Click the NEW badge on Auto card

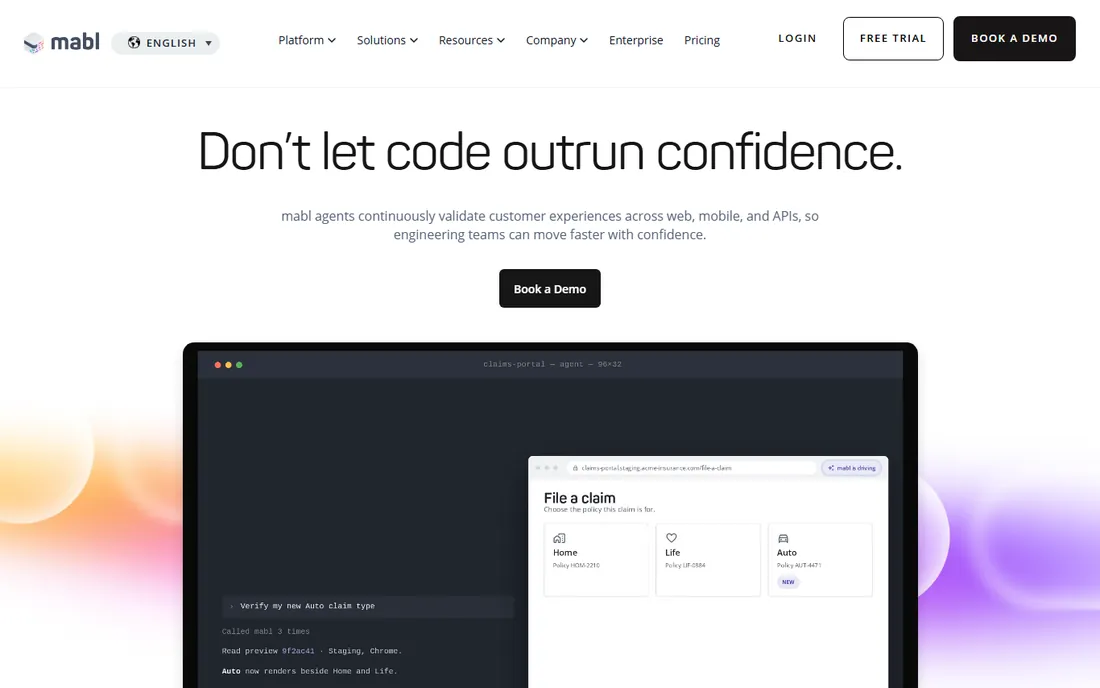click(x=788, y=582)
